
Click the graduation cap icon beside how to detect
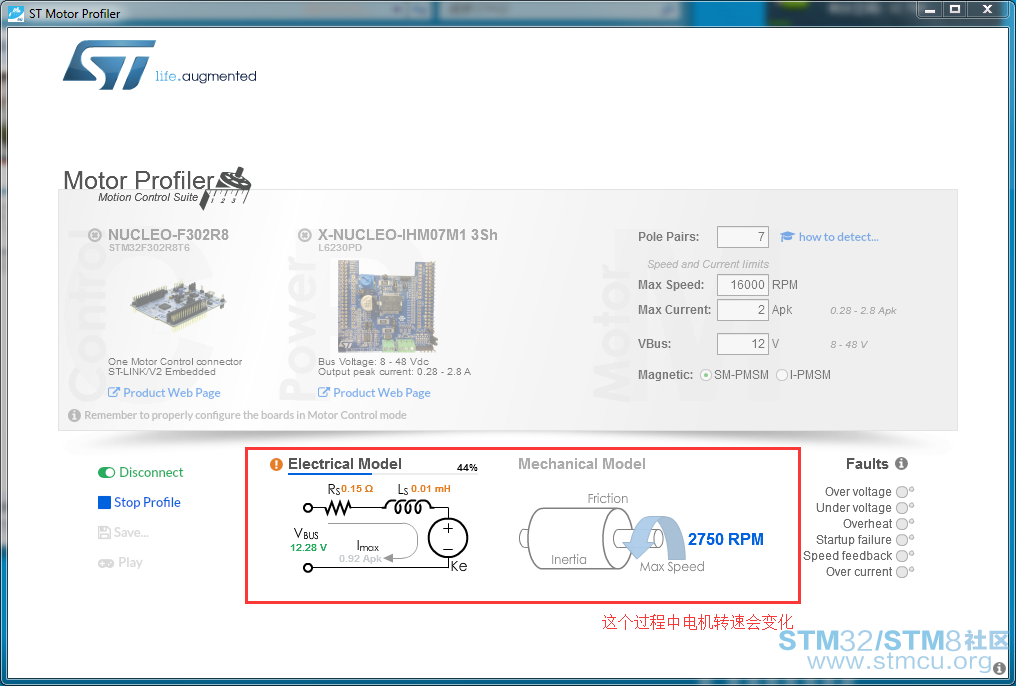(x=787, y=236)
